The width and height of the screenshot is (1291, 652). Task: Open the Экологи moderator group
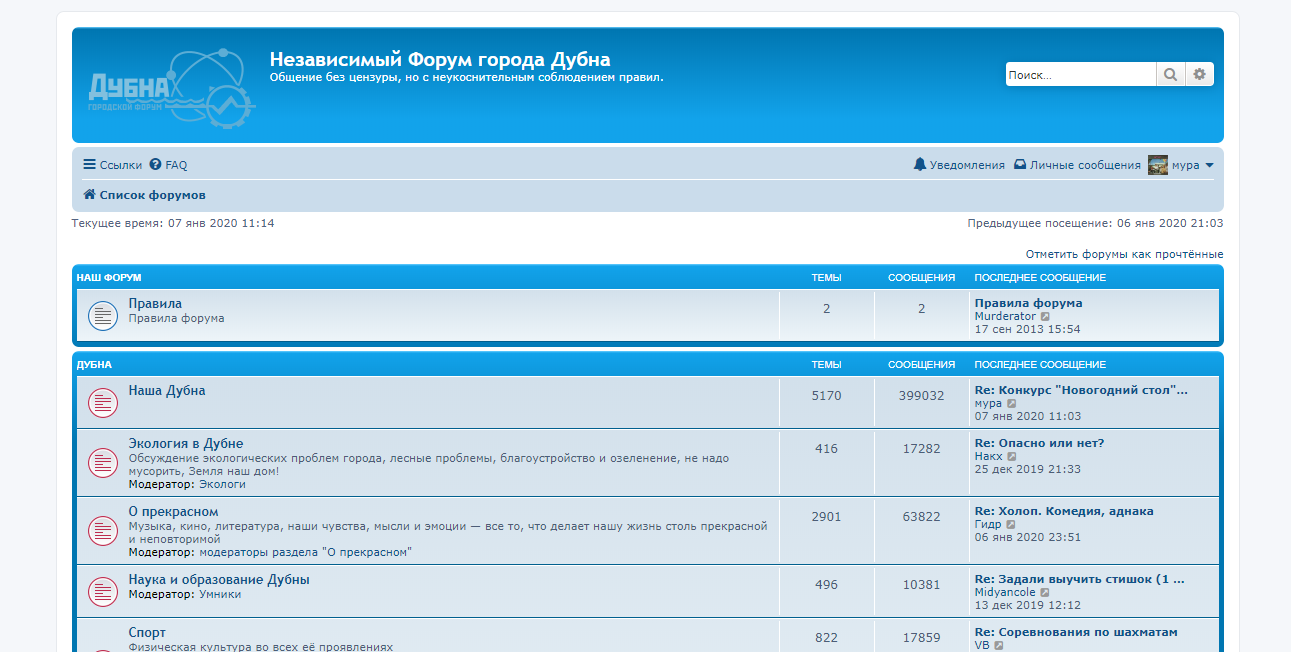pyautogui.click(x=222, y=484)
